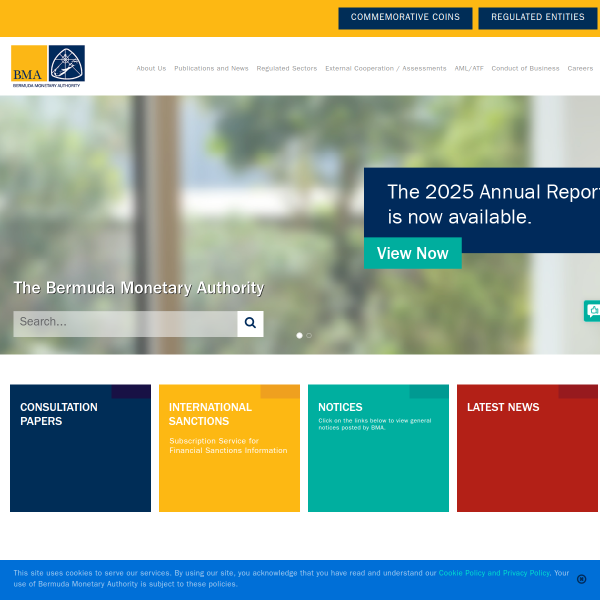
Task: Follow Cookie Policy and Privacy Policy link
Action: point(494,573)
